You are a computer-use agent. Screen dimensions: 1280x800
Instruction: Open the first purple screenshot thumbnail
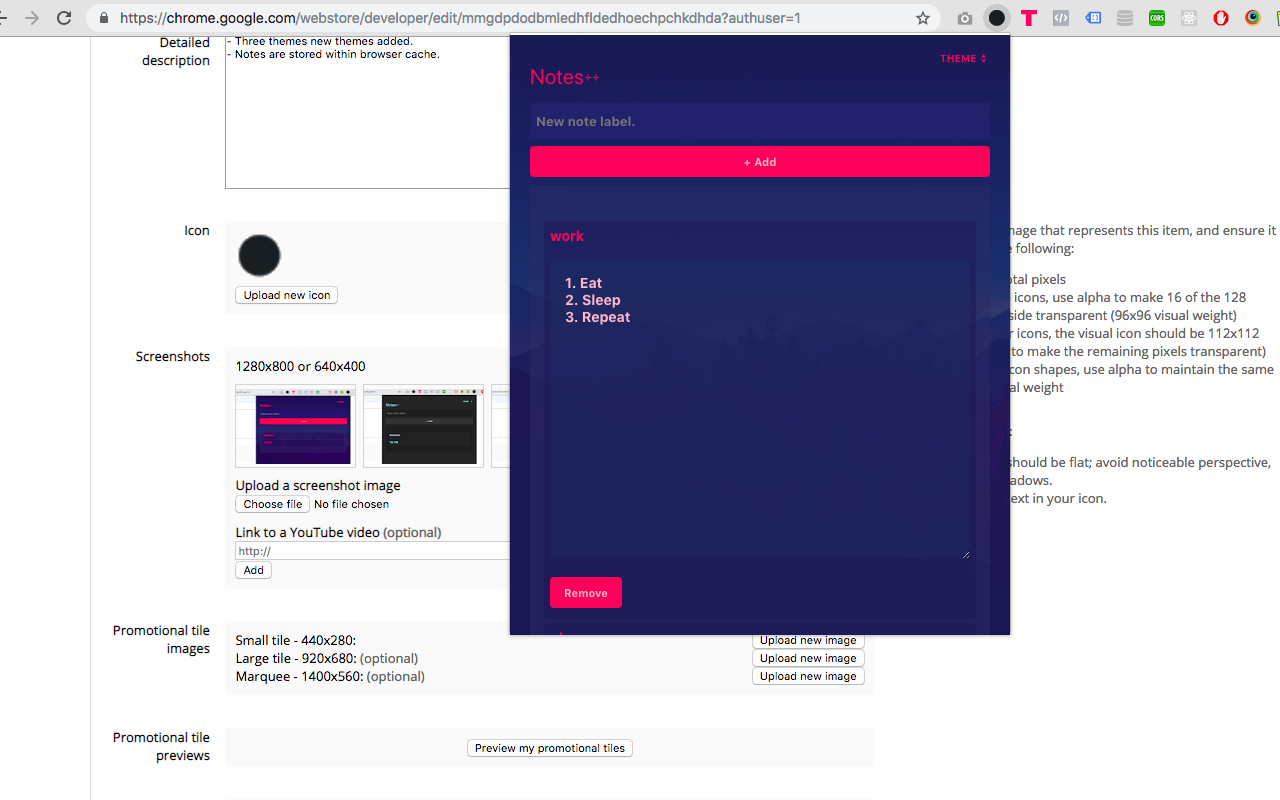pyautogui.click(x=295, y=426)
